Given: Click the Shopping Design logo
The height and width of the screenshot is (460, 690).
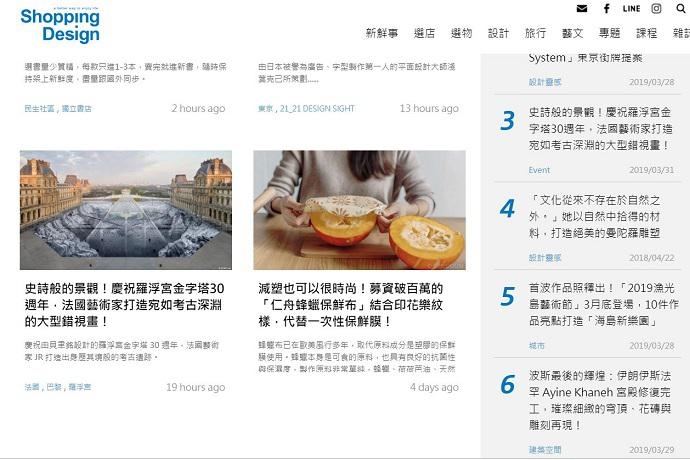Looking at the screenshot, I should (x=60, y=26).
